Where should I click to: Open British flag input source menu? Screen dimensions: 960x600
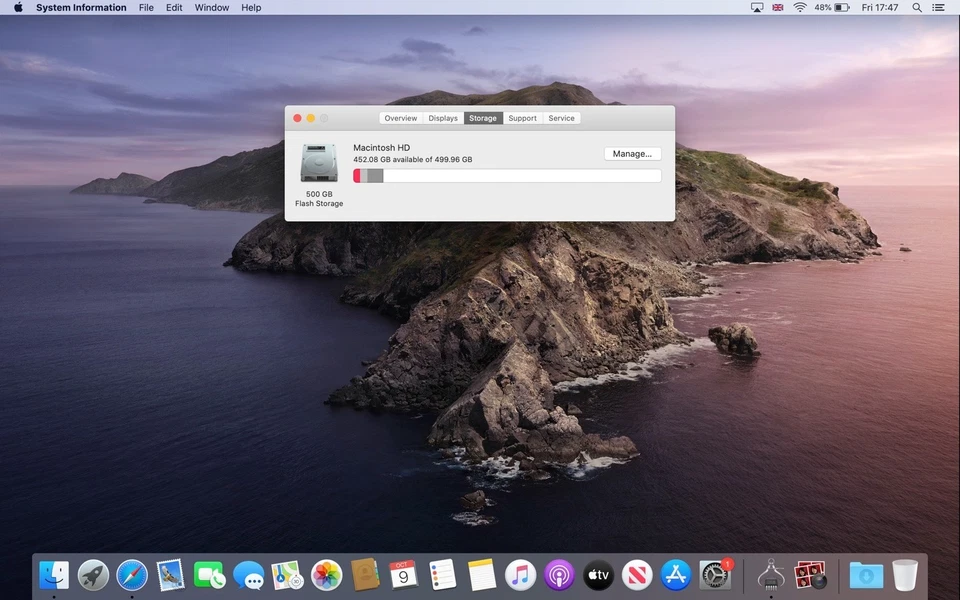point(778,7)
